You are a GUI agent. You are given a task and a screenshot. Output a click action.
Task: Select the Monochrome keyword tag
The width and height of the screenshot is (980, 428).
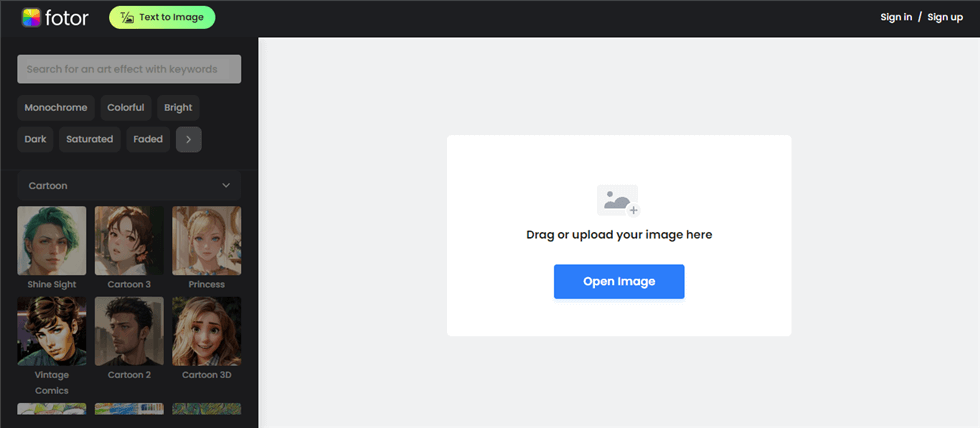(56, 107)
